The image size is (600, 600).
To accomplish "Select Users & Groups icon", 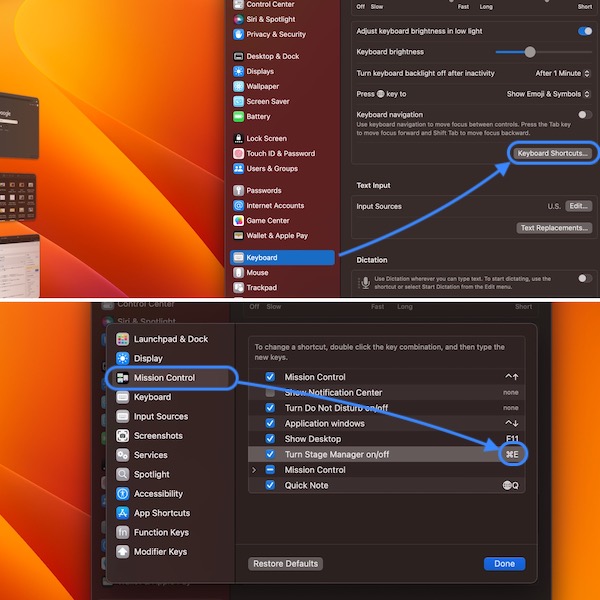I will tap(238, 168).
